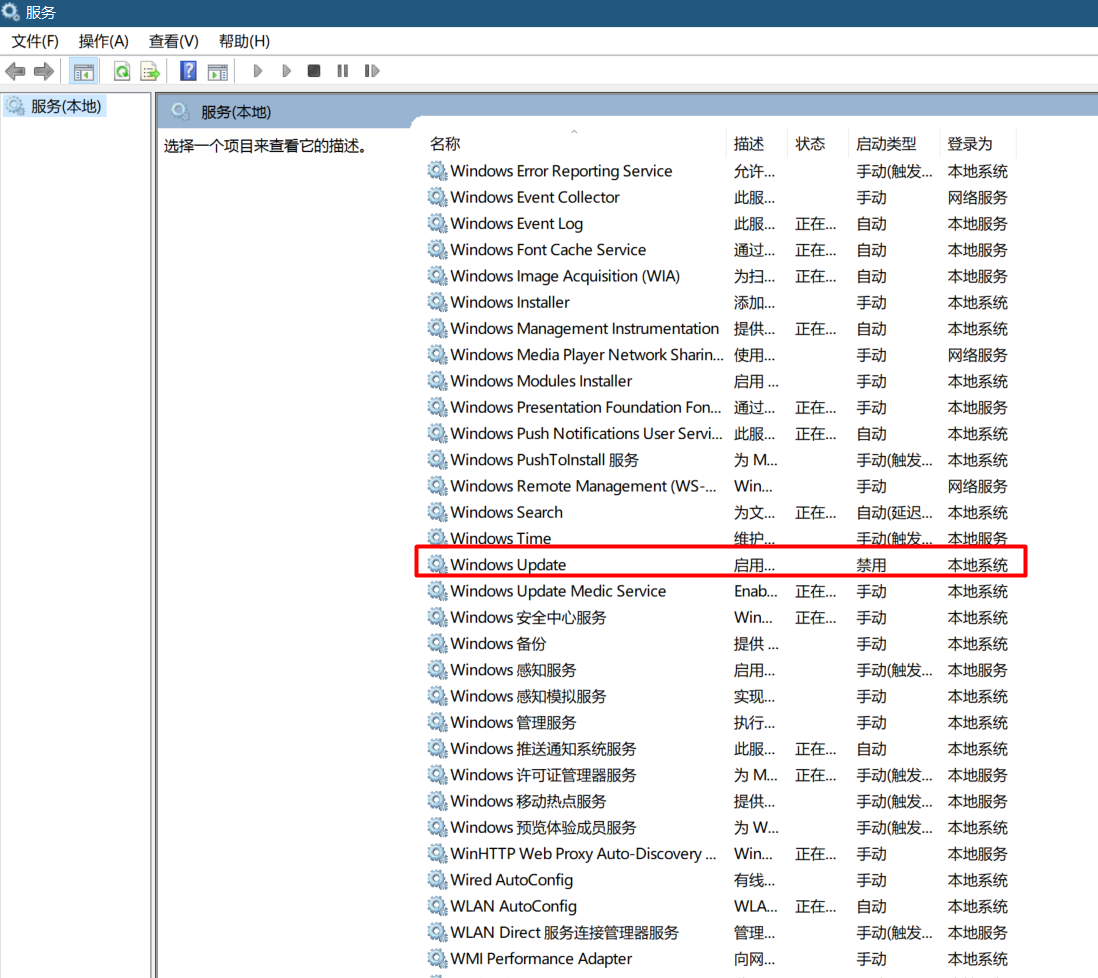The height and width of the screenshot is (978, 1098).
Task: Select Windows Image Acquisition (WIA) service name
Action: coord(565,276)
